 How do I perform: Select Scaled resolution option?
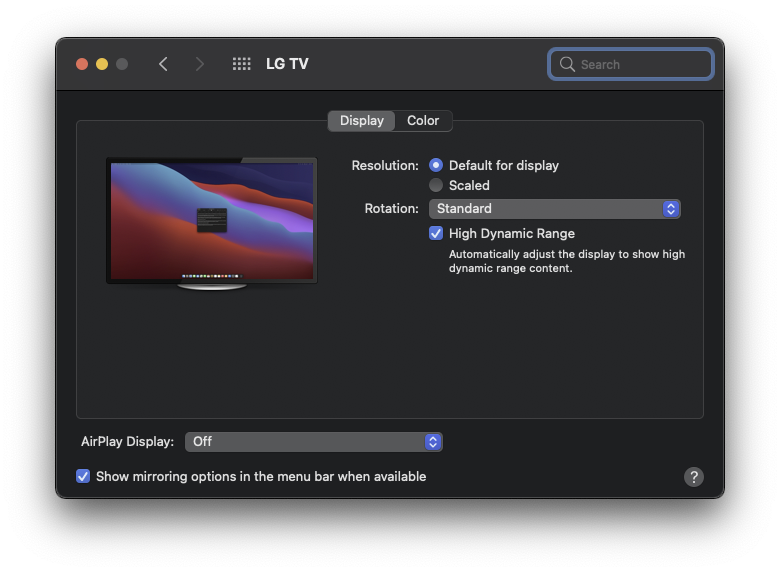[x=436, y=185]
